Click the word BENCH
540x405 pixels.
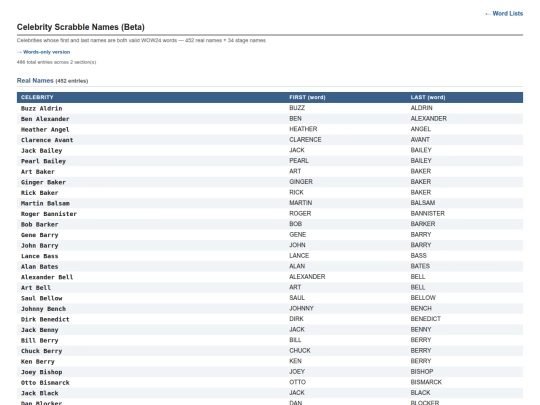(421, 308)
